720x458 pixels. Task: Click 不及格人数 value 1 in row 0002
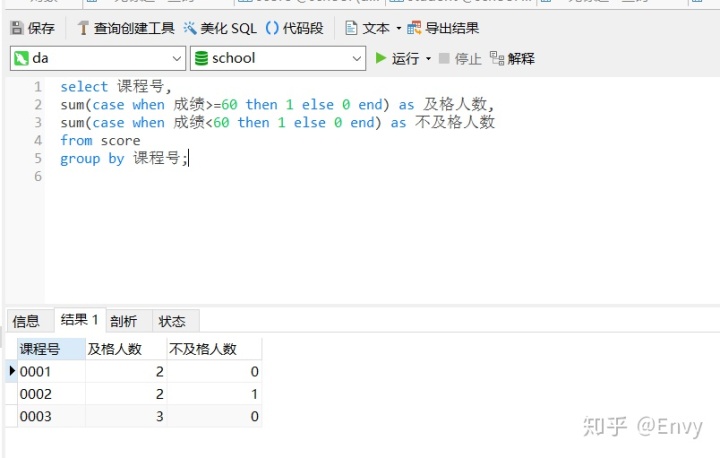pos(214,394)
